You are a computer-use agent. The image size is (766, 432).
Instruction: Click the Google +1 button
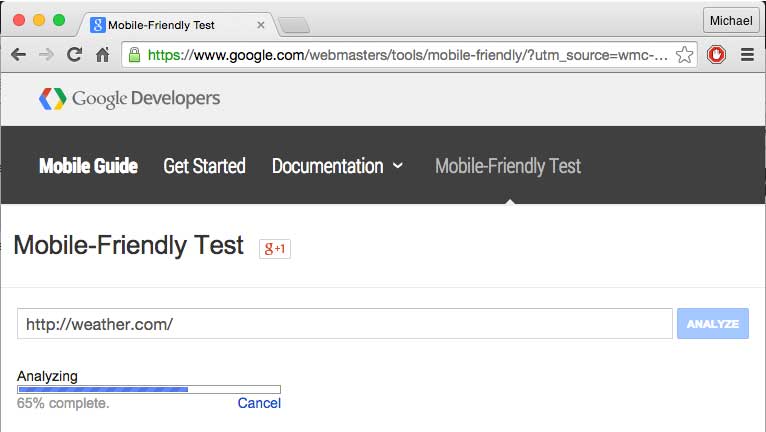[275, 248]
